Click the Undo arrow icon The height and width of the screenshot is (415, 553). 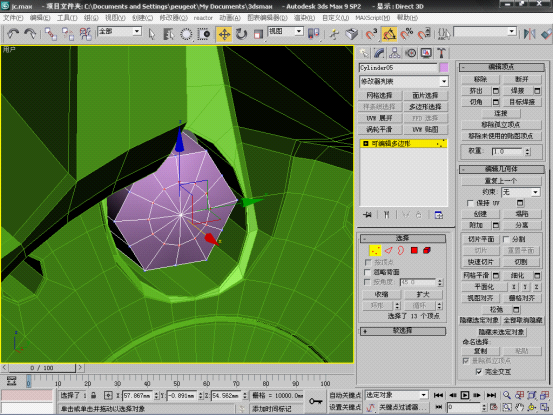13,33
